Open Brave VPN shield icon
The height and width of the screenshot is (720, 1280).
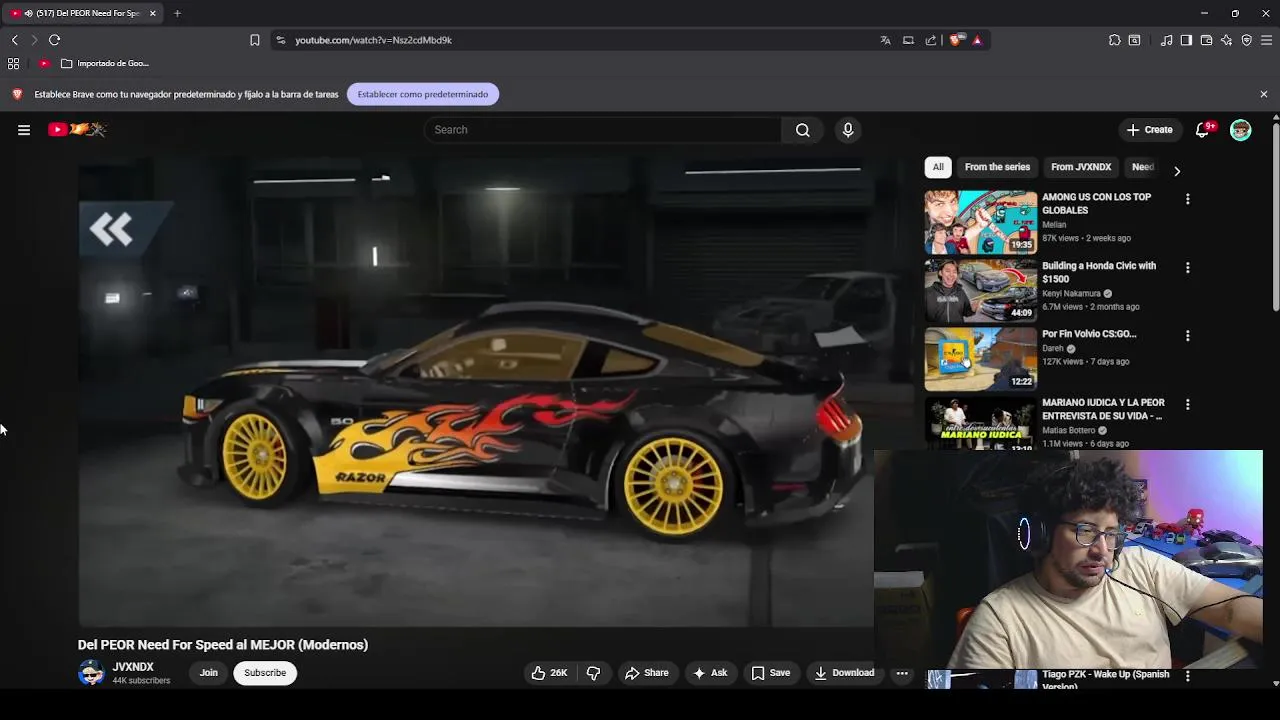pos(1247,40)
